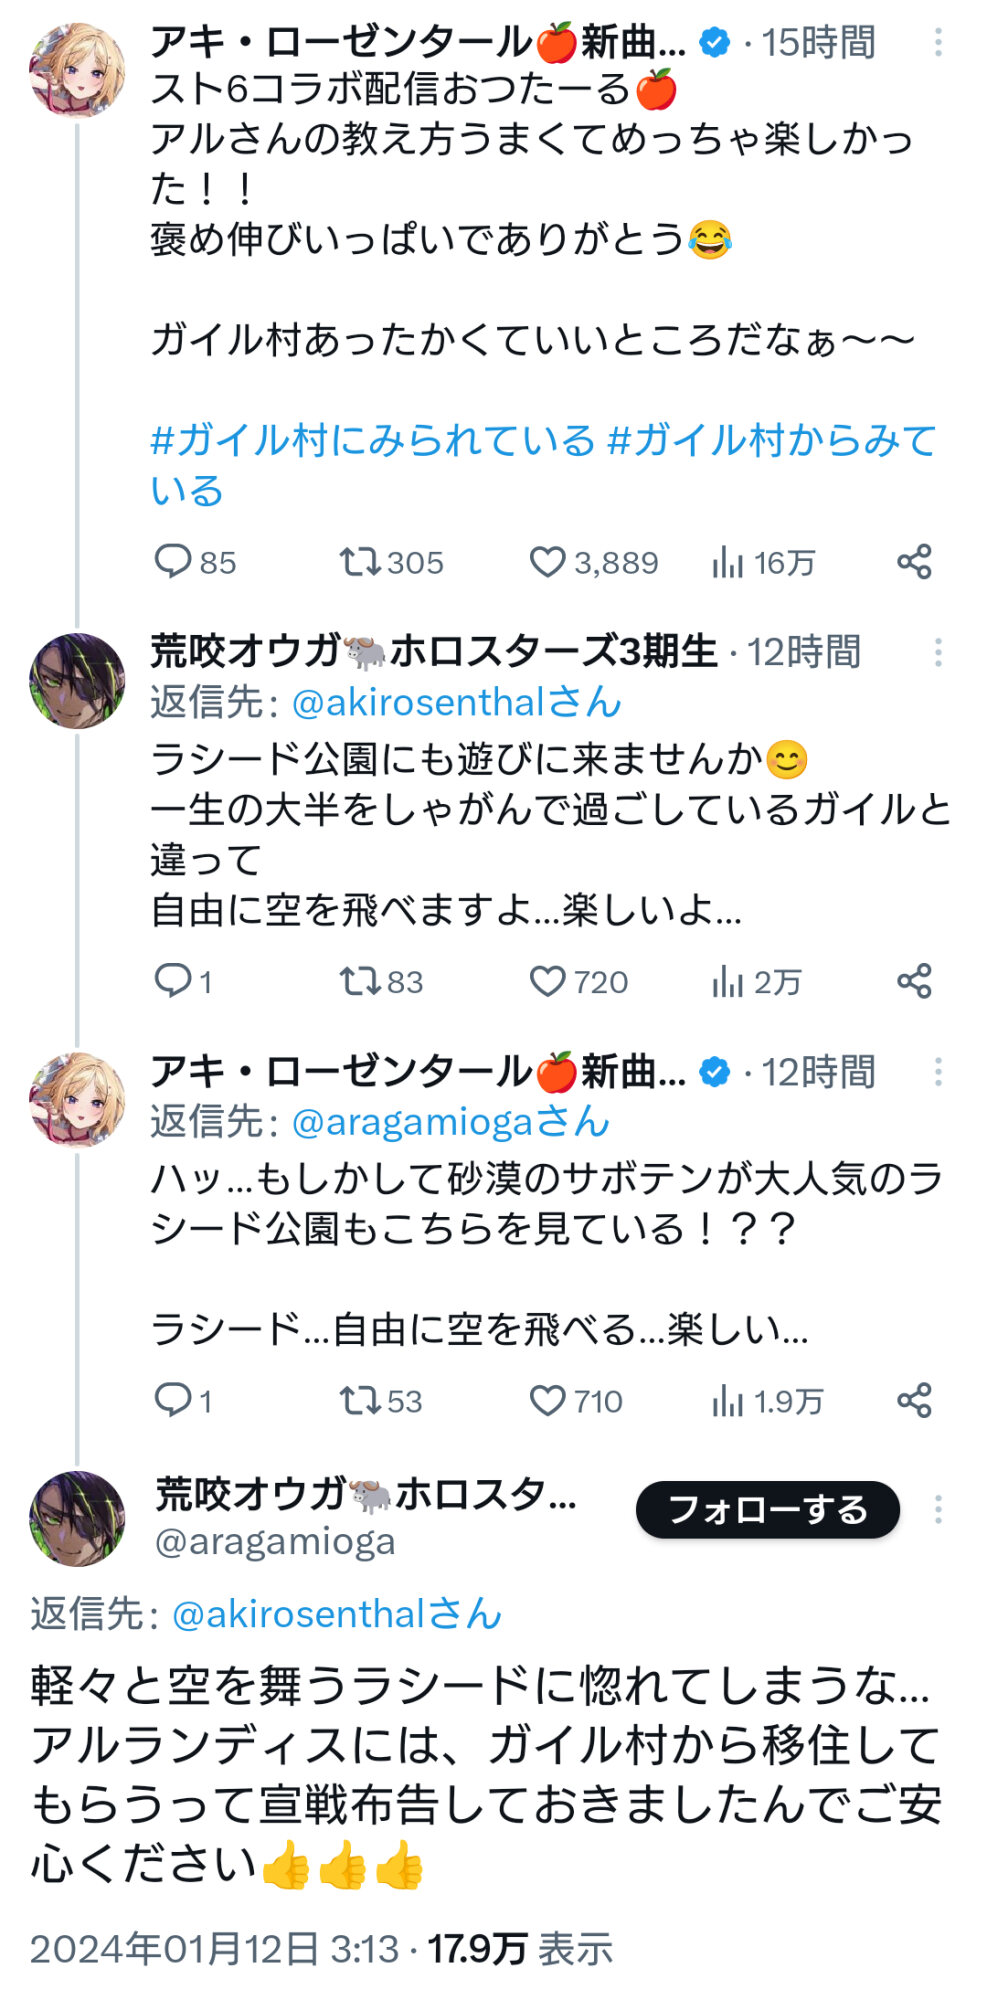This screenshot has width=987, height=2000.
Task: Open reply thread on Aki's 12時間 reply
Action: [172, 1401]
